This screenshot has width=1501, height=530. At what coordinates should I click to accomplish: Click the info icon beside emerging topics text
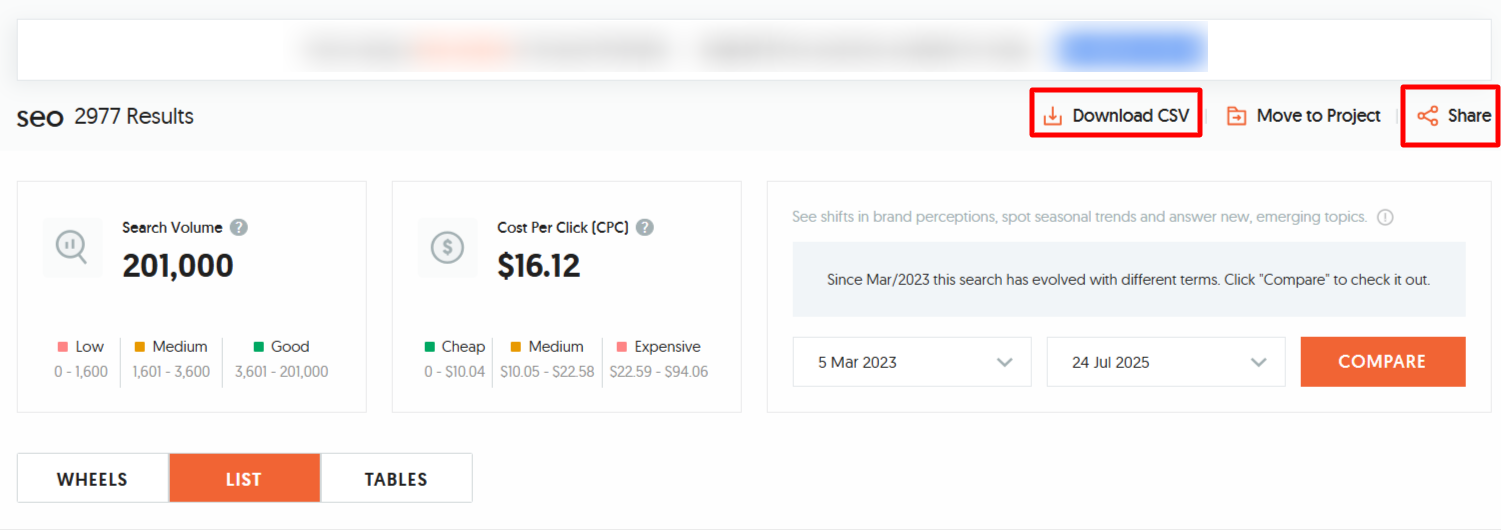[1385, 217]
